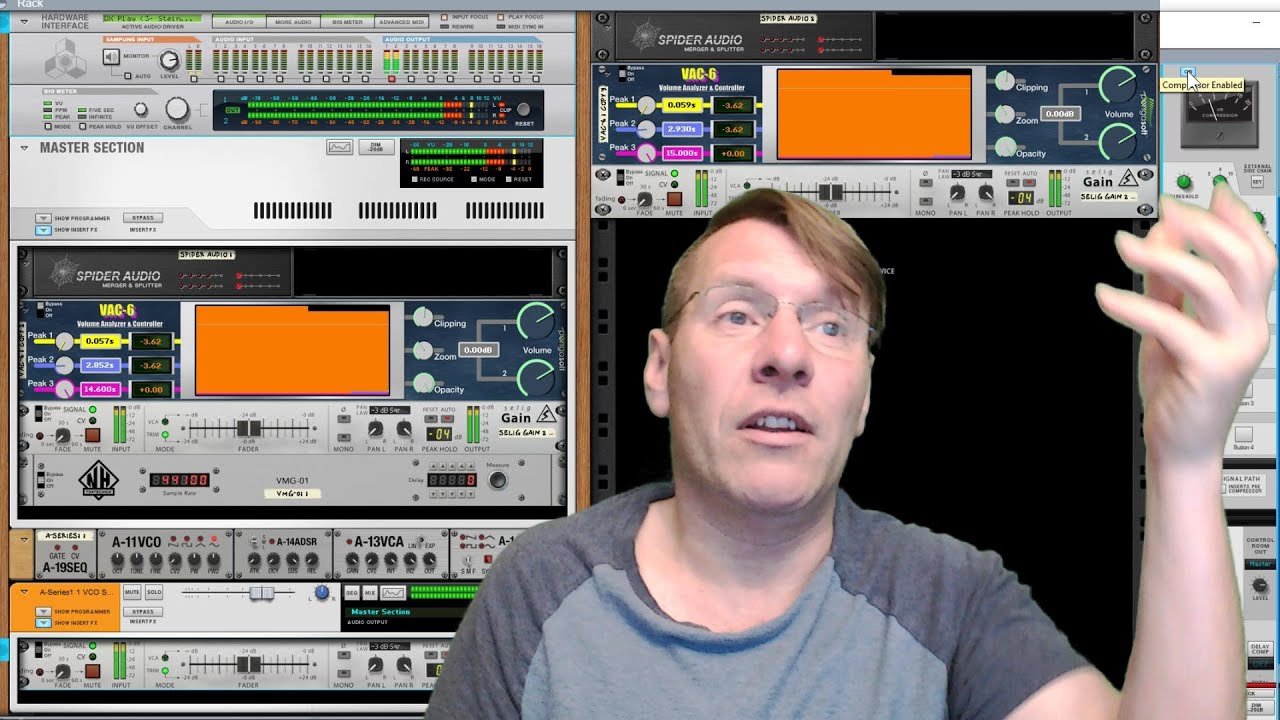The width and height of the screenshot is (1280, 720).
Task: Click the DIM -20dB button
Action: [x=375, y=147]
